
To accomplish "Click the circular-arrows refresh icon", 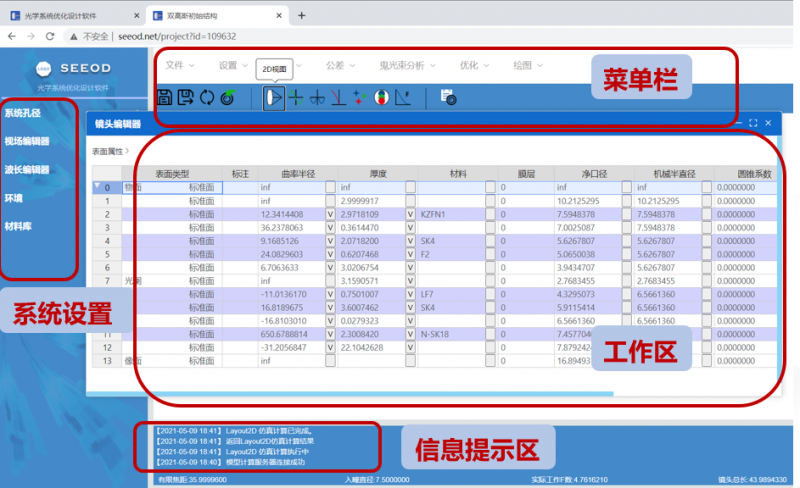I will coord(206,97).
